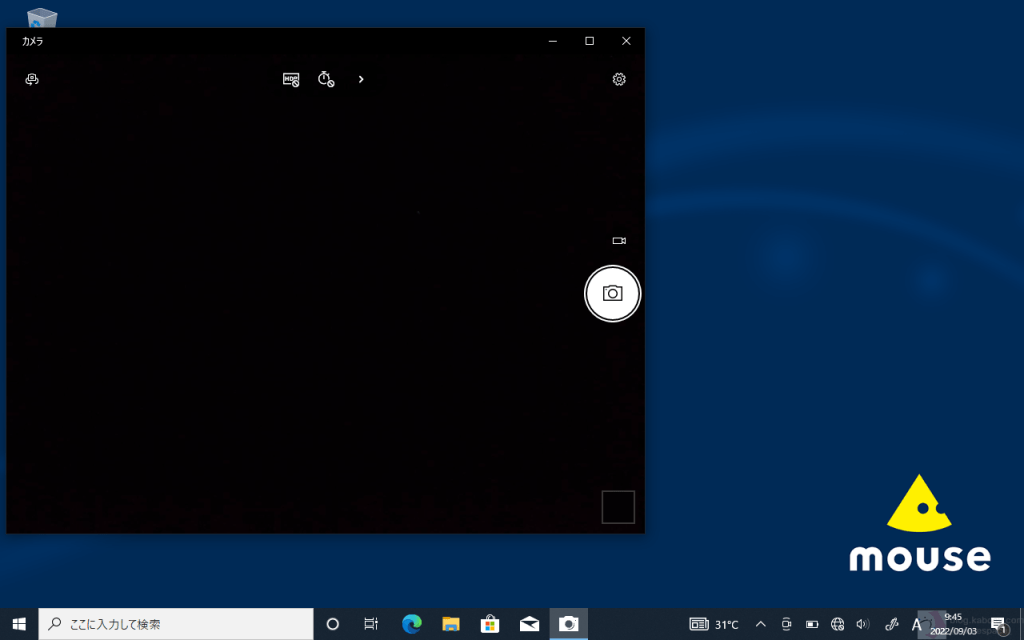
Task: Open File Explorer from the taskbar
Action: point(451,624)
